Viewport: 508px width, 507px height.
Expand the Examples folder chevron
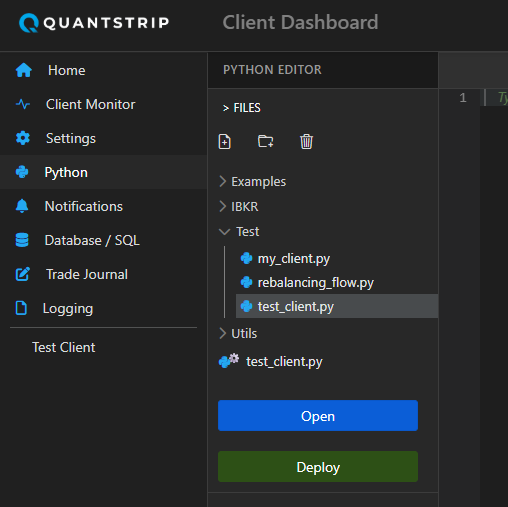click(223, 182)
